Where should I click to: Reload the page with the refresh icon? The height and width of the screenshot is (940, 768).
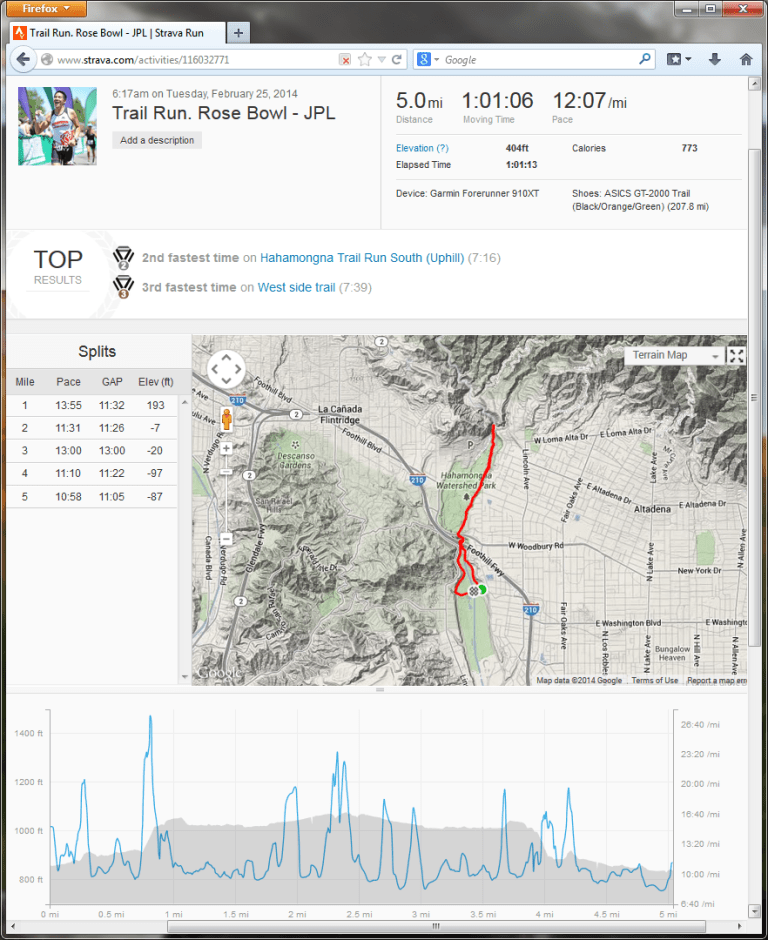click(x=396, y=59)
